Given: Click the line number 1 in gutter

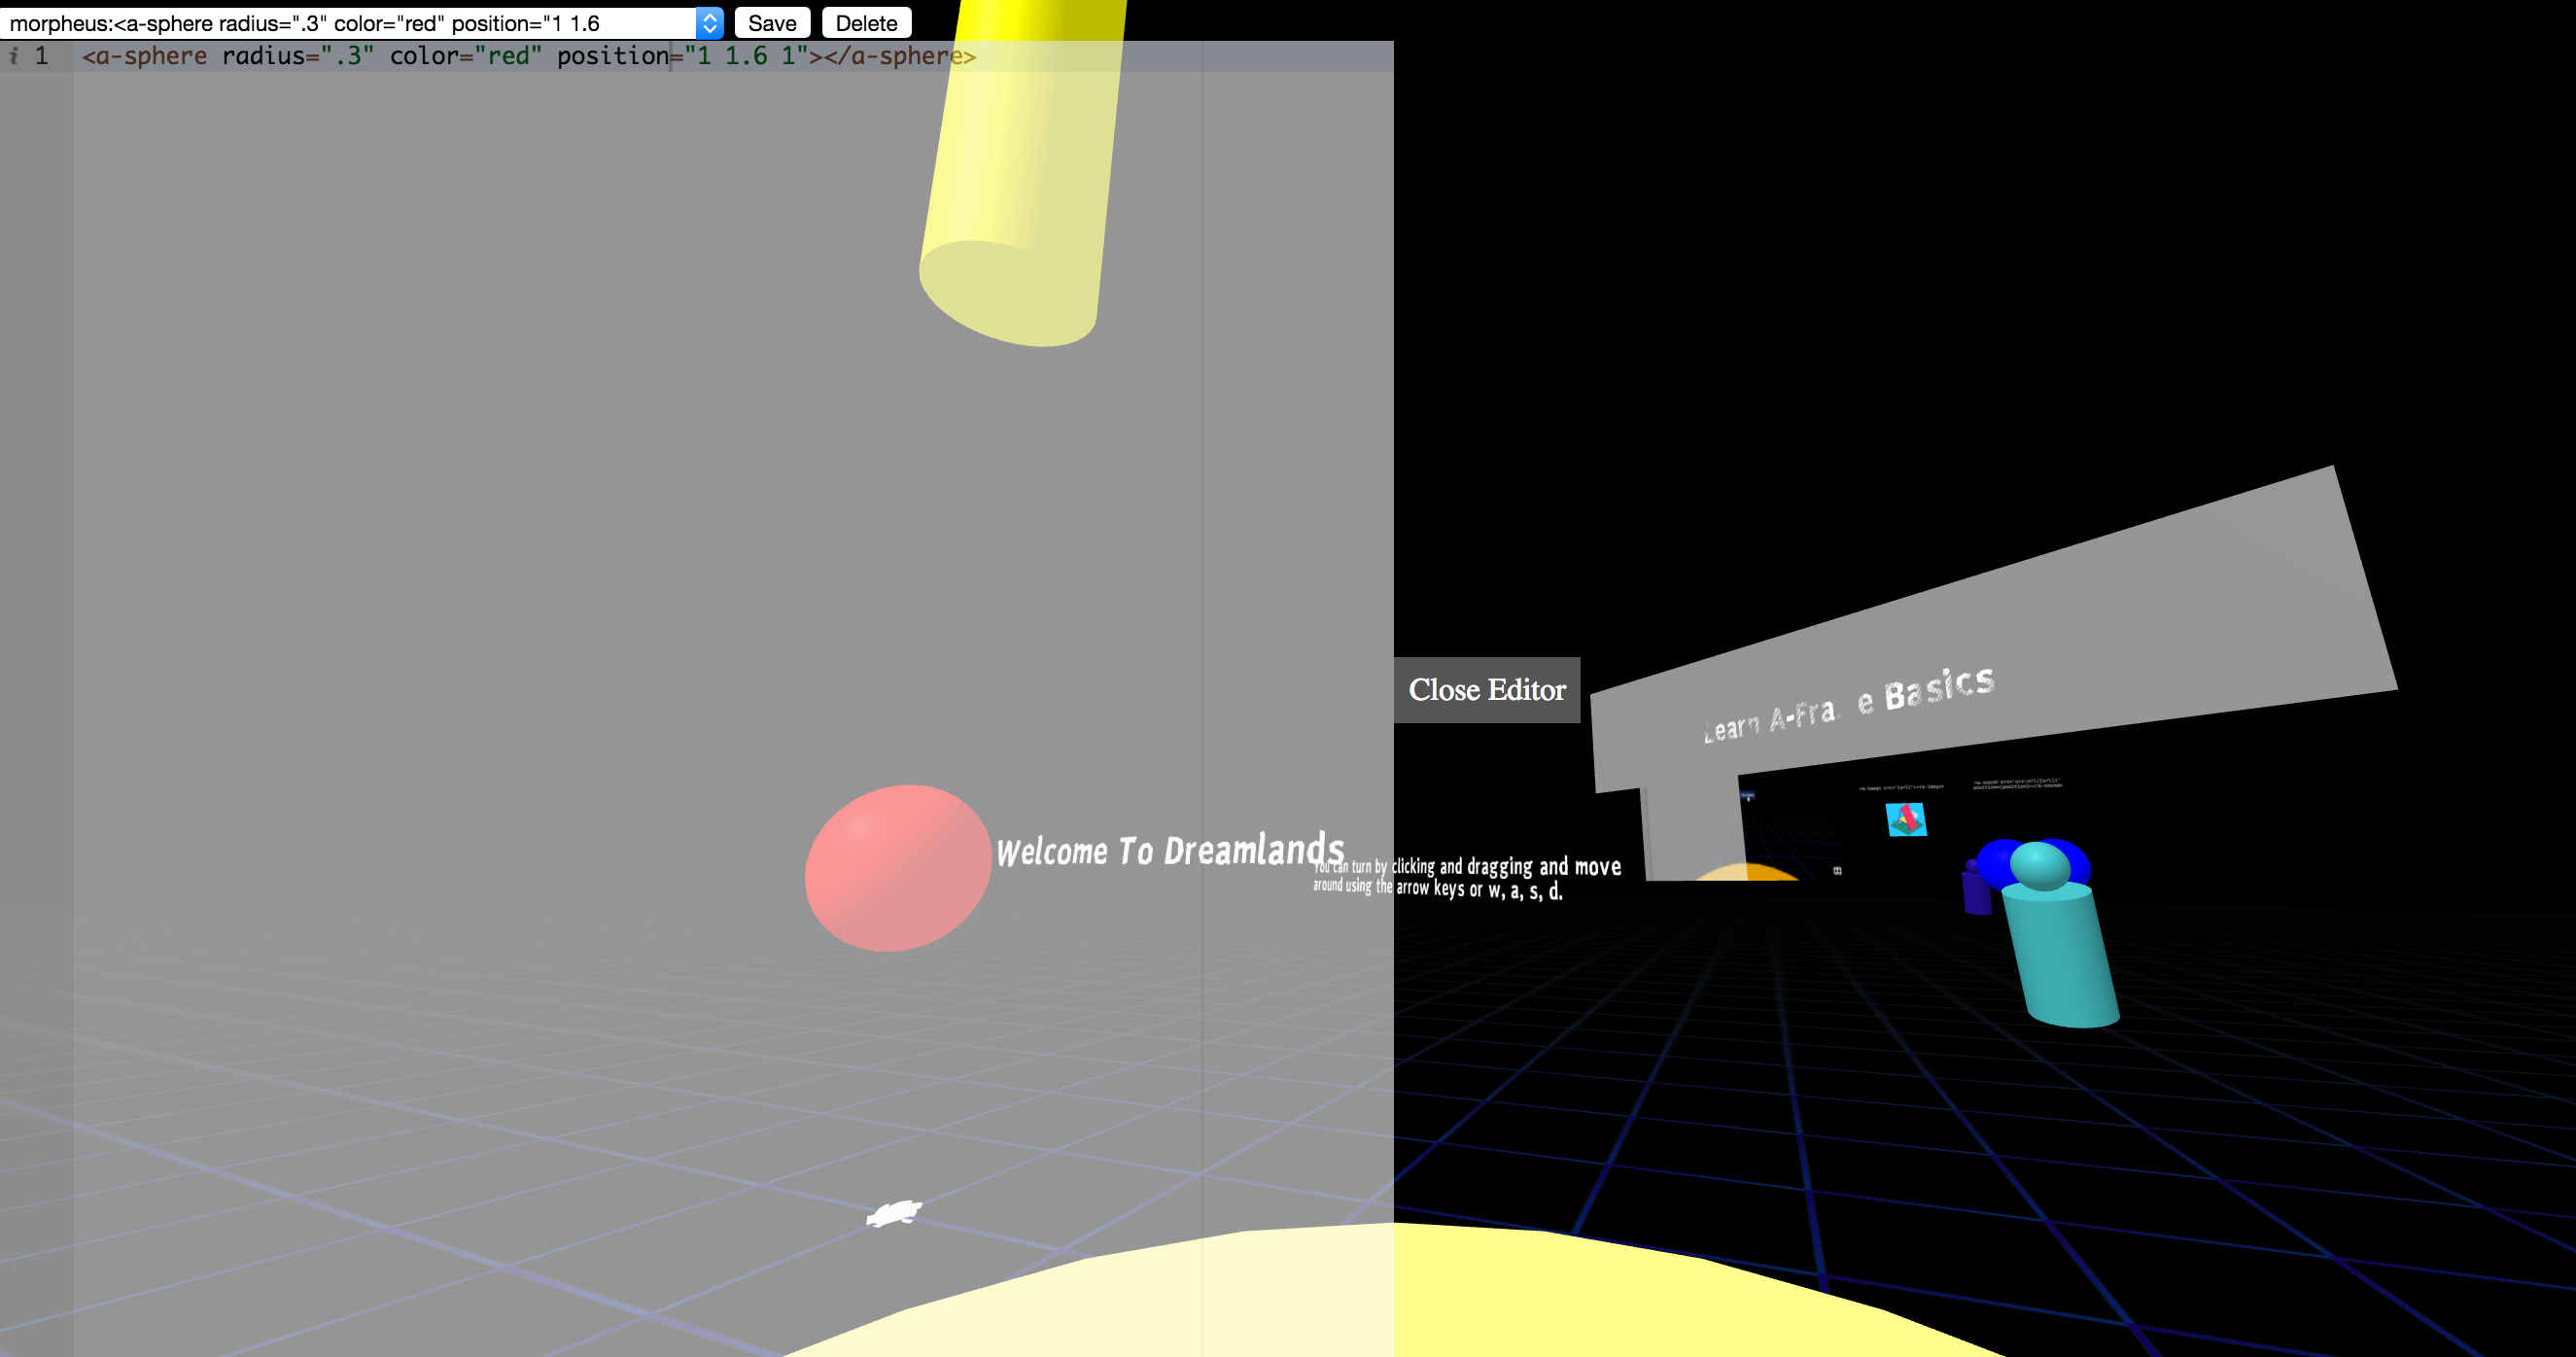Looking at the screenshot, I should 41,56.
